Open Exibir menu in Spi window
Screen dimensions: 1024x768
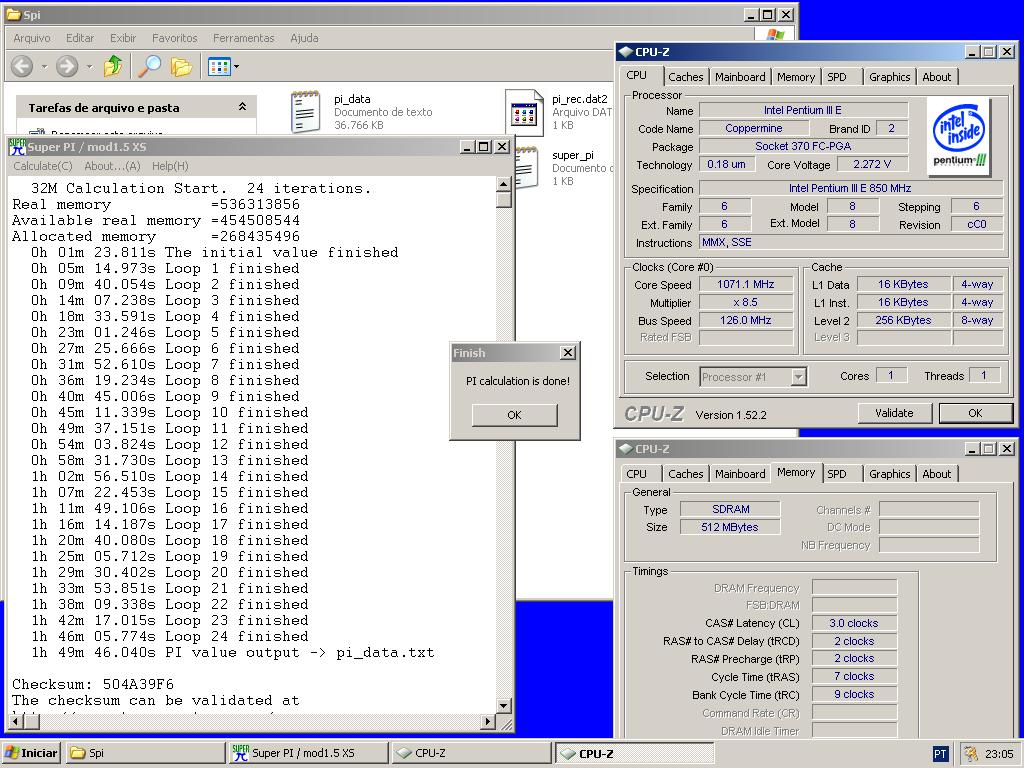point(123,38)
